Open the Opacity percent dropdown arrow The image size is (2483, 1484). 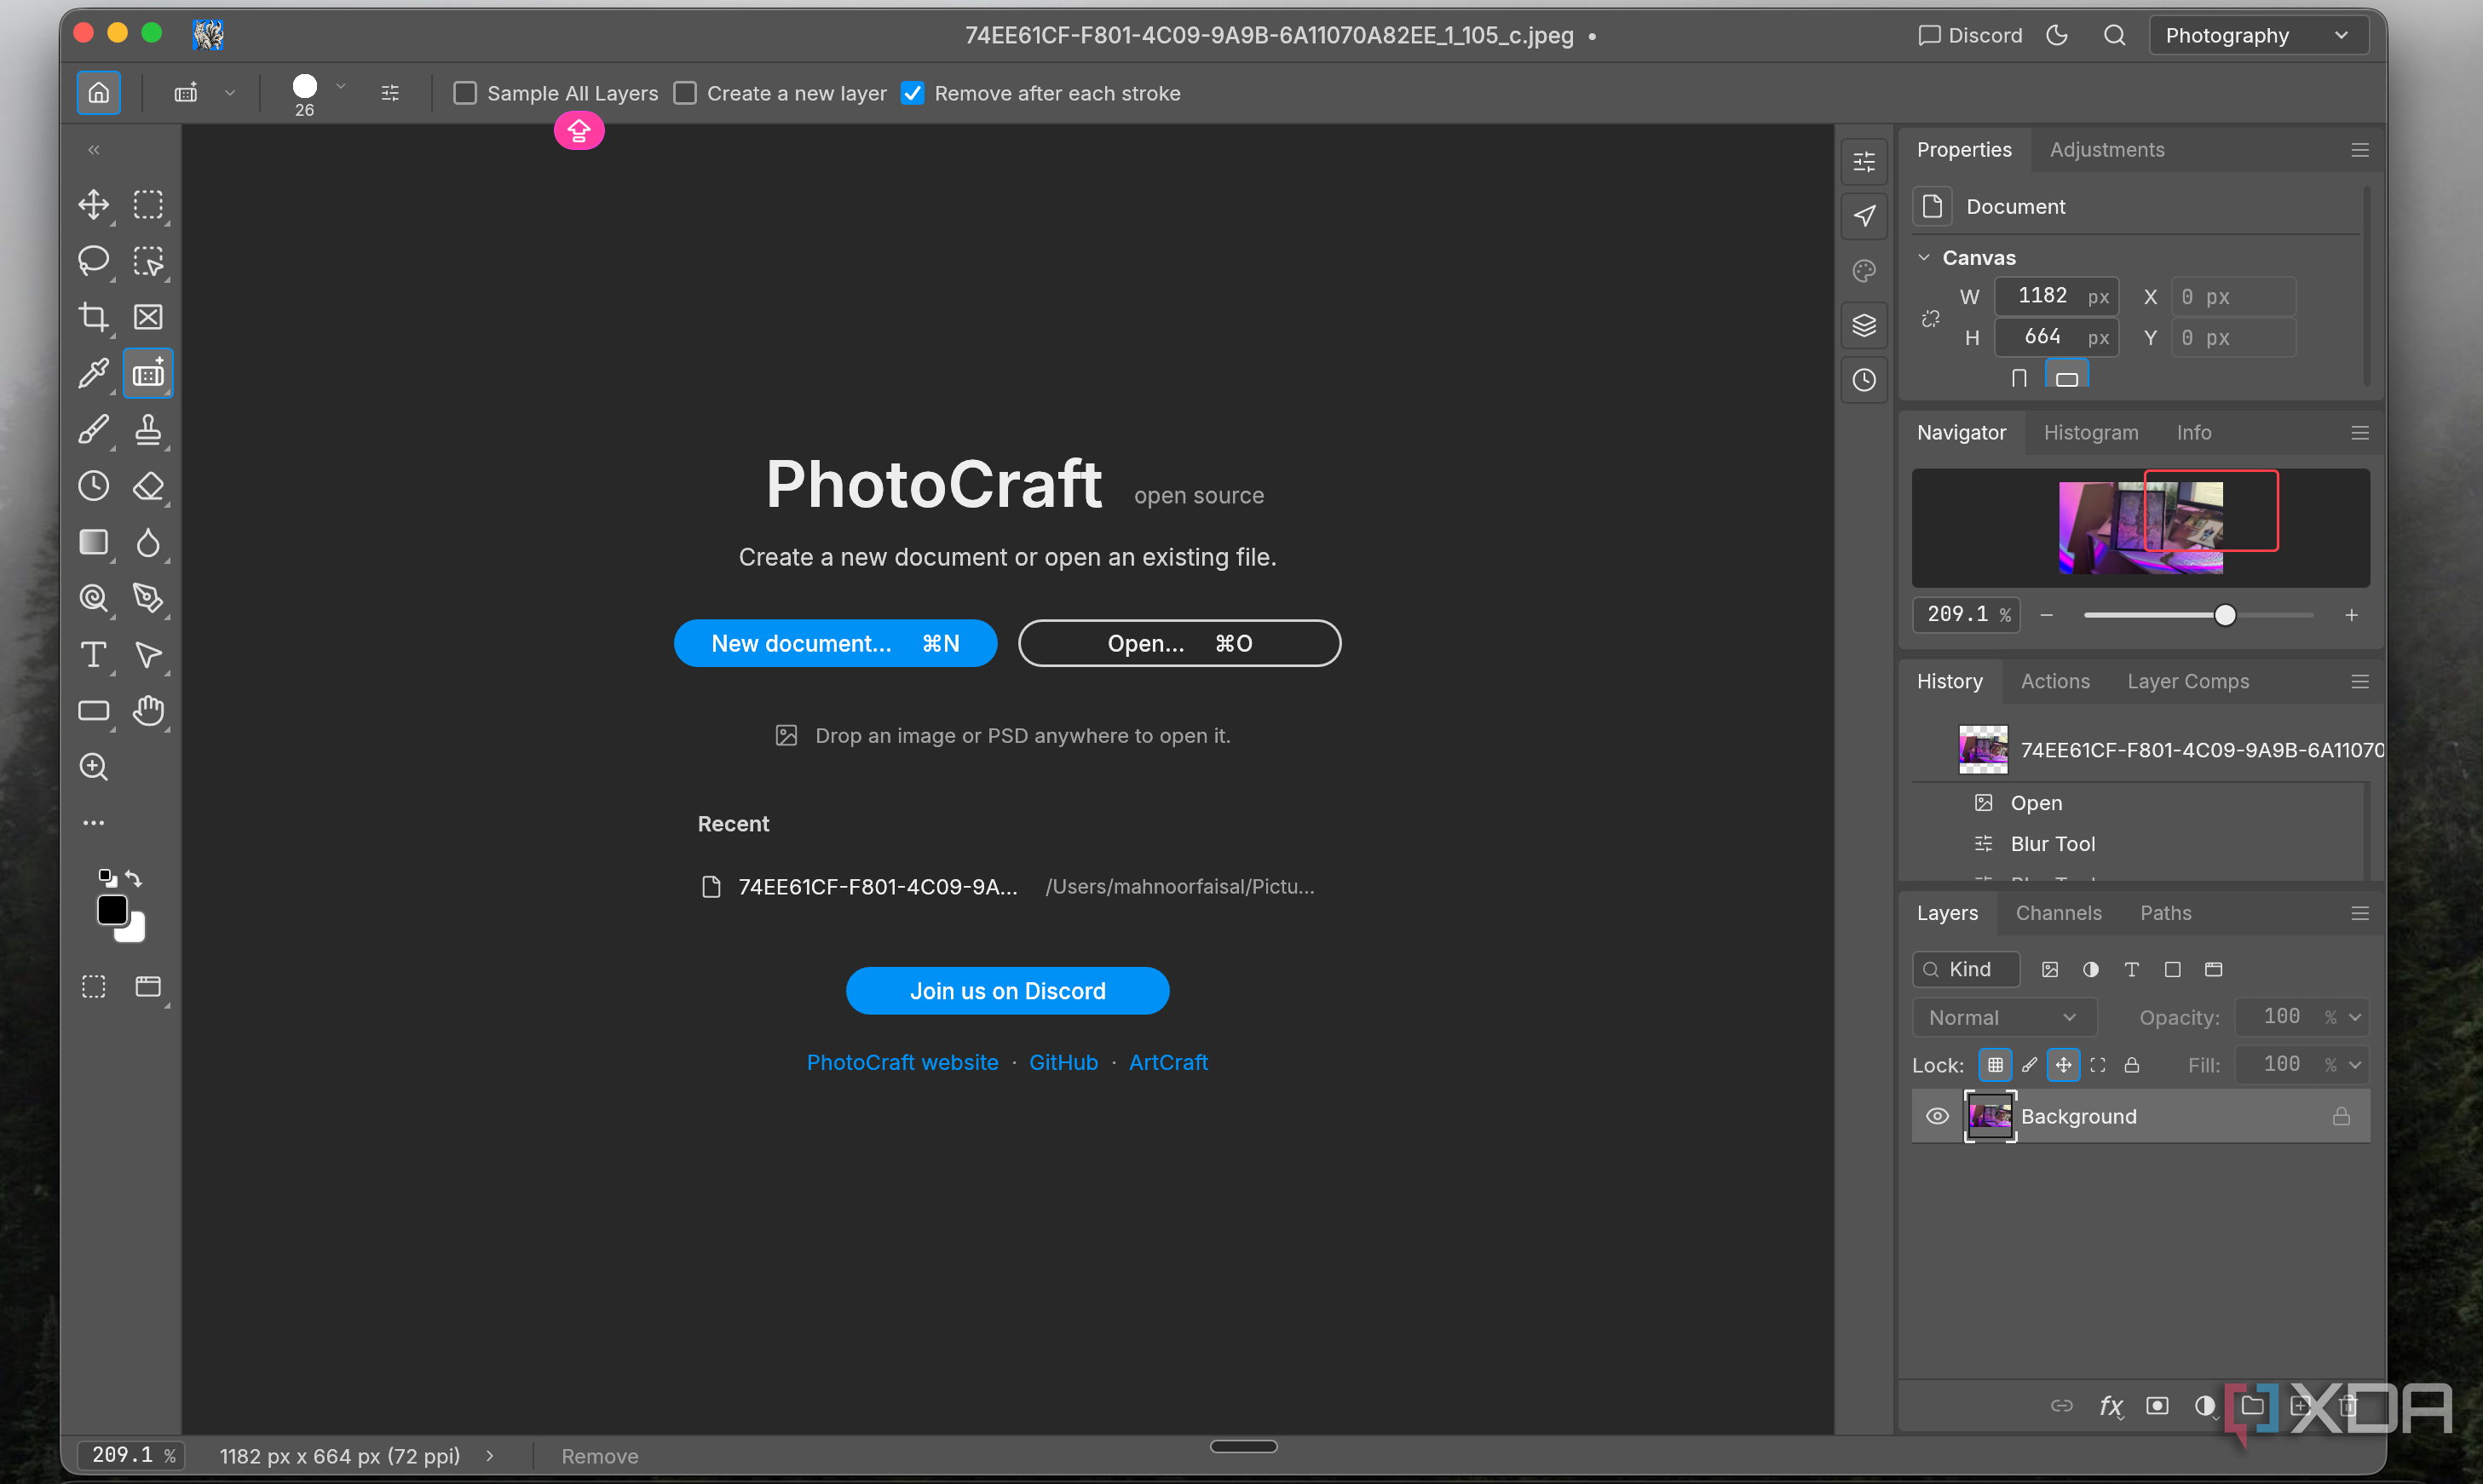[2355, 1018]
